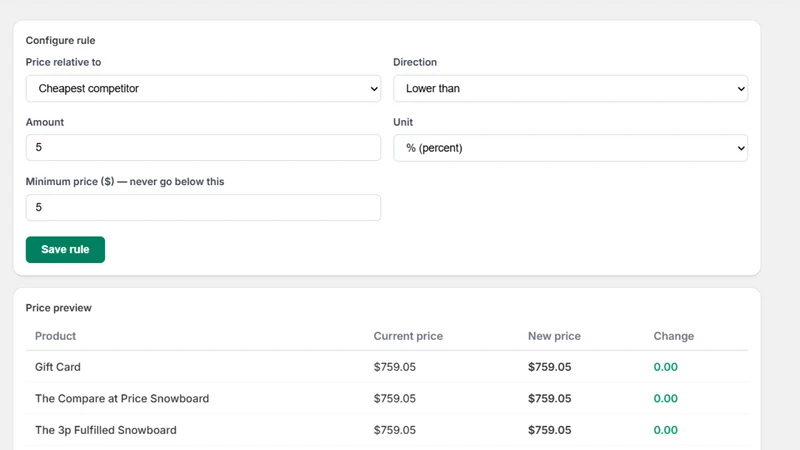Click The 3p Fulfilled Snowboard row name

106,430
